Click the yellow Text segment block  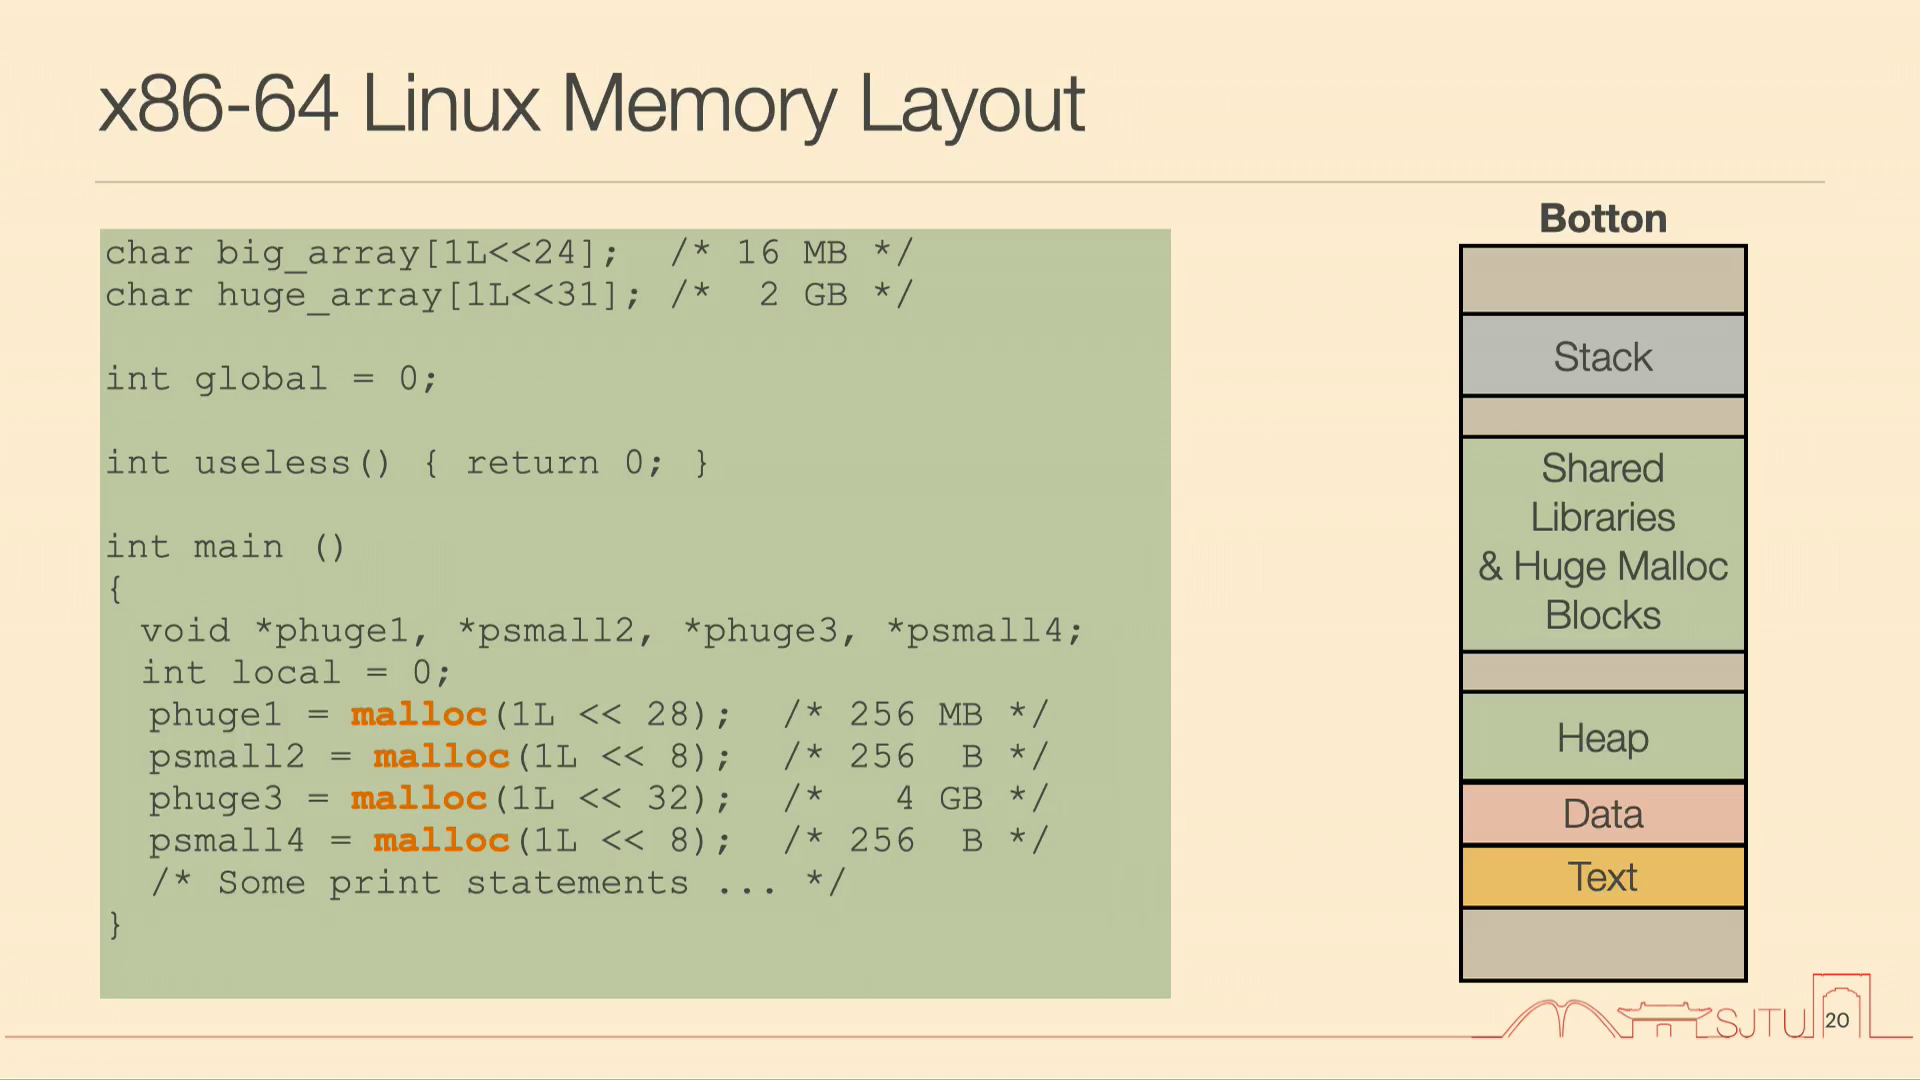1603,877
